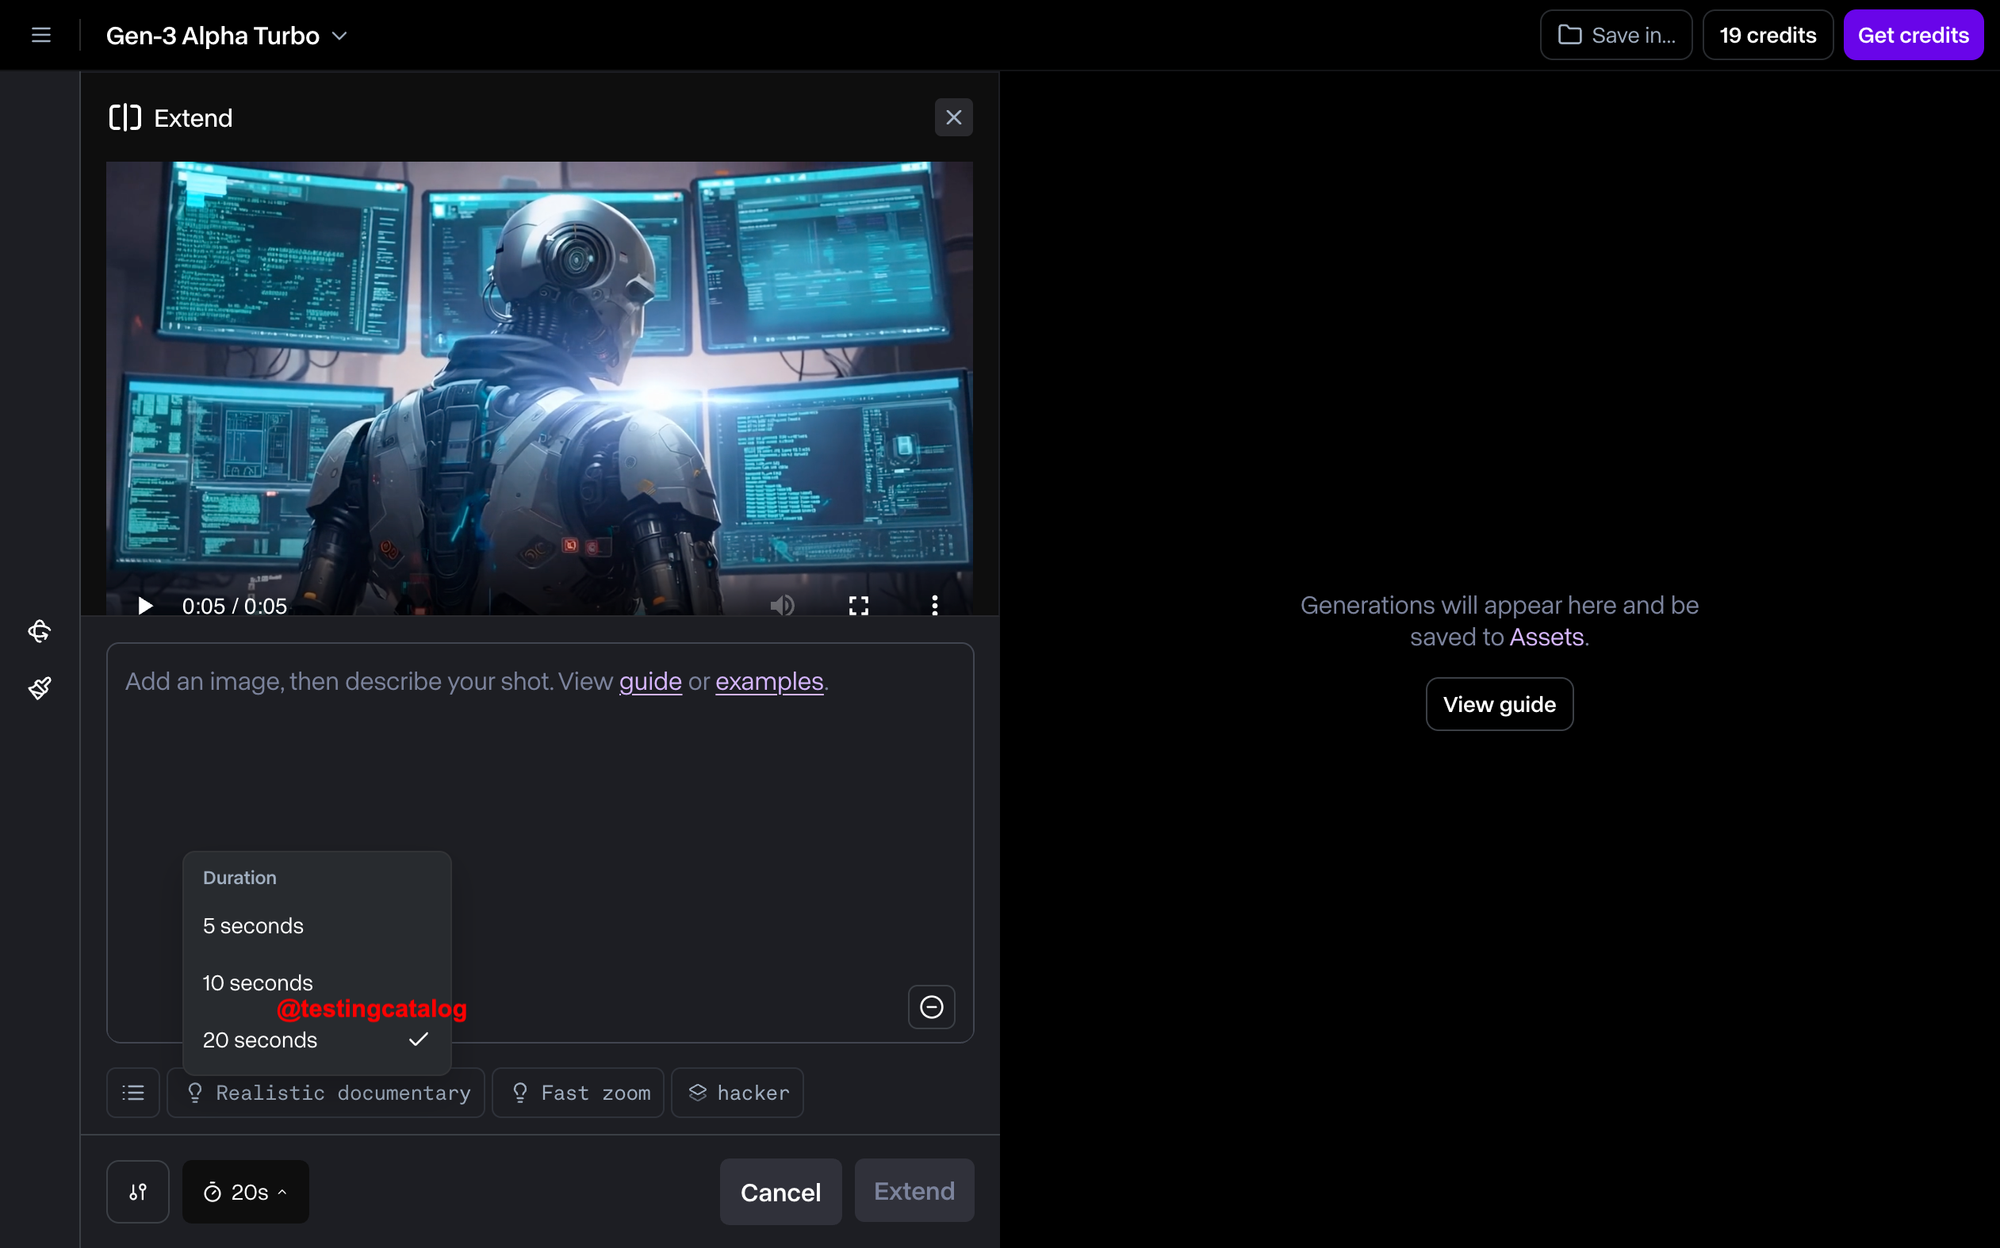Click the fullscreen expand video icon
2000x1248 pixels.
[858, 605]
